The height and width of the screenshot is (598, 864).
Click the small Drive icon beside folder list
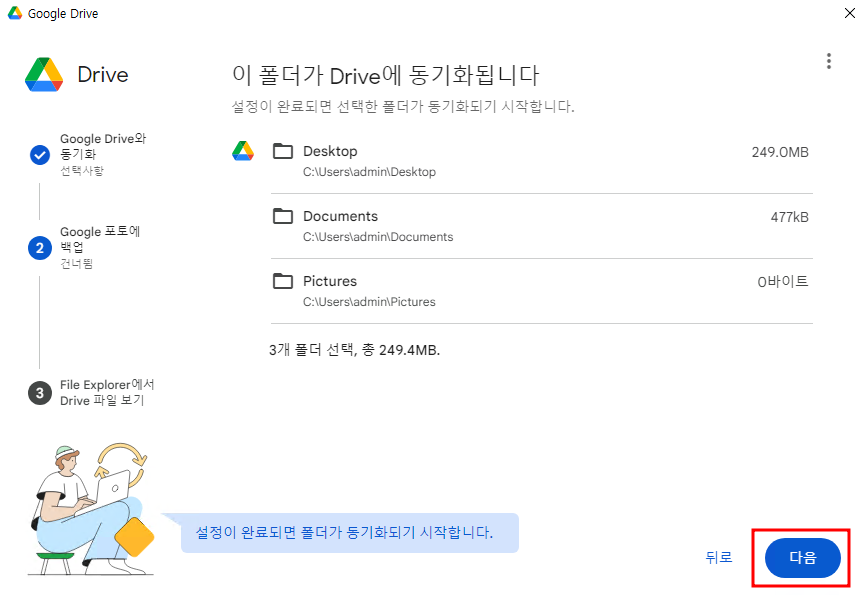(x=243, y=151)
